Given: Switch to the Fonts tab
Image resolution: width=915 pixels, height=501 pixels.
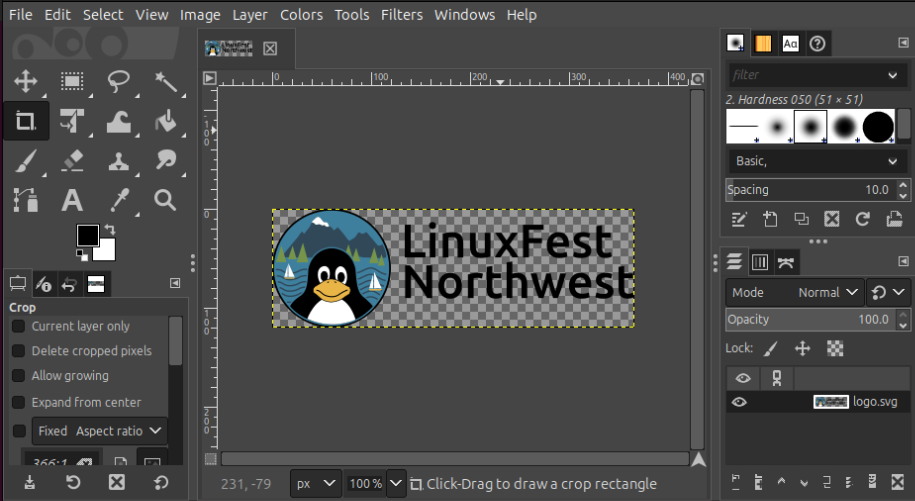Looking at the screenshot, I should pyautogui.click(x=790, y=43).
